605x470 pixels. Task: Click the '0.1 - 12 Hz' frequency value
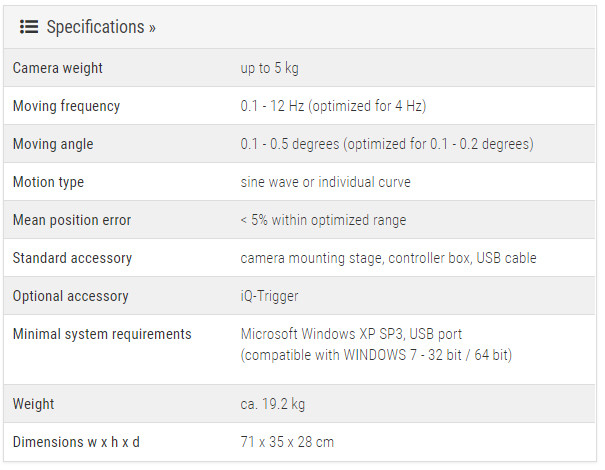[x=333, y=106]
